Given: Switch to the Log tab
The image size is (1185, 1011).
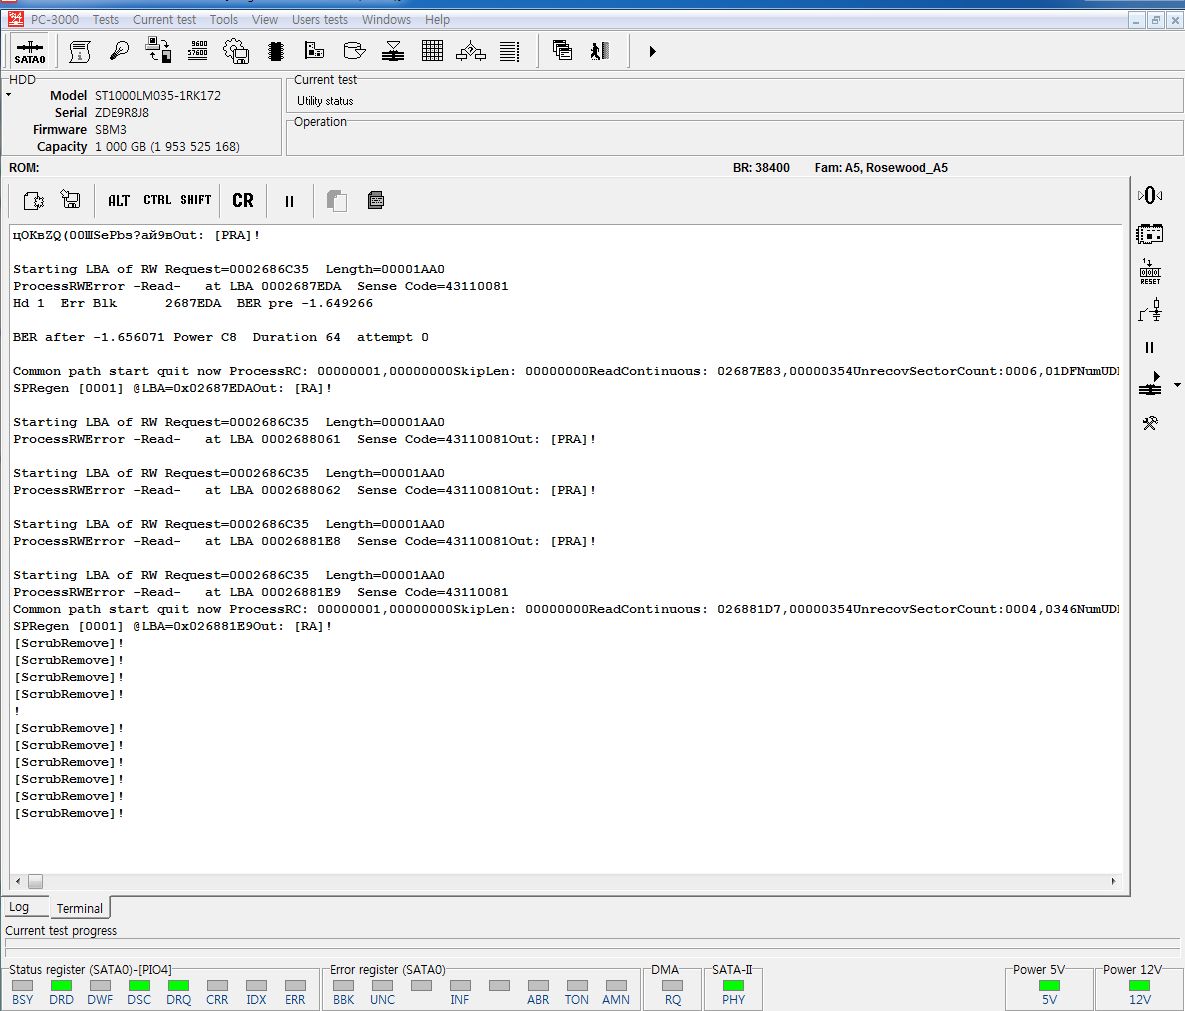Looking at the screenshot, I should [19, 907].
